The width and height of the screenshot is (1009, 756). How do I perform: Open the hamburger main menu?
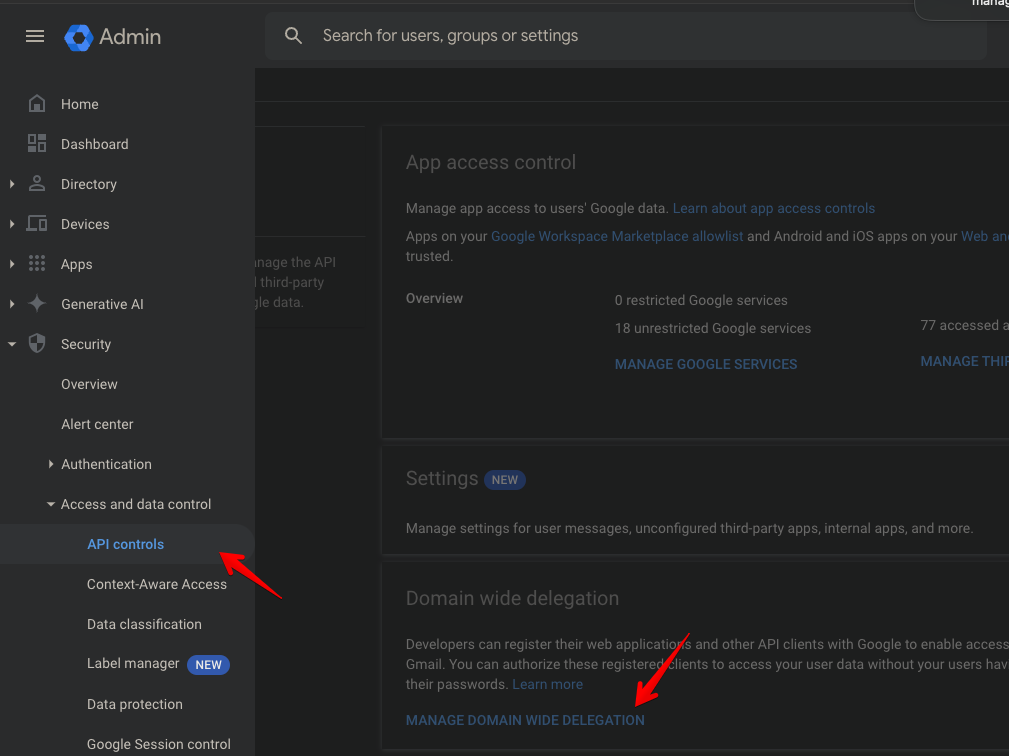[x=35, y=37]
